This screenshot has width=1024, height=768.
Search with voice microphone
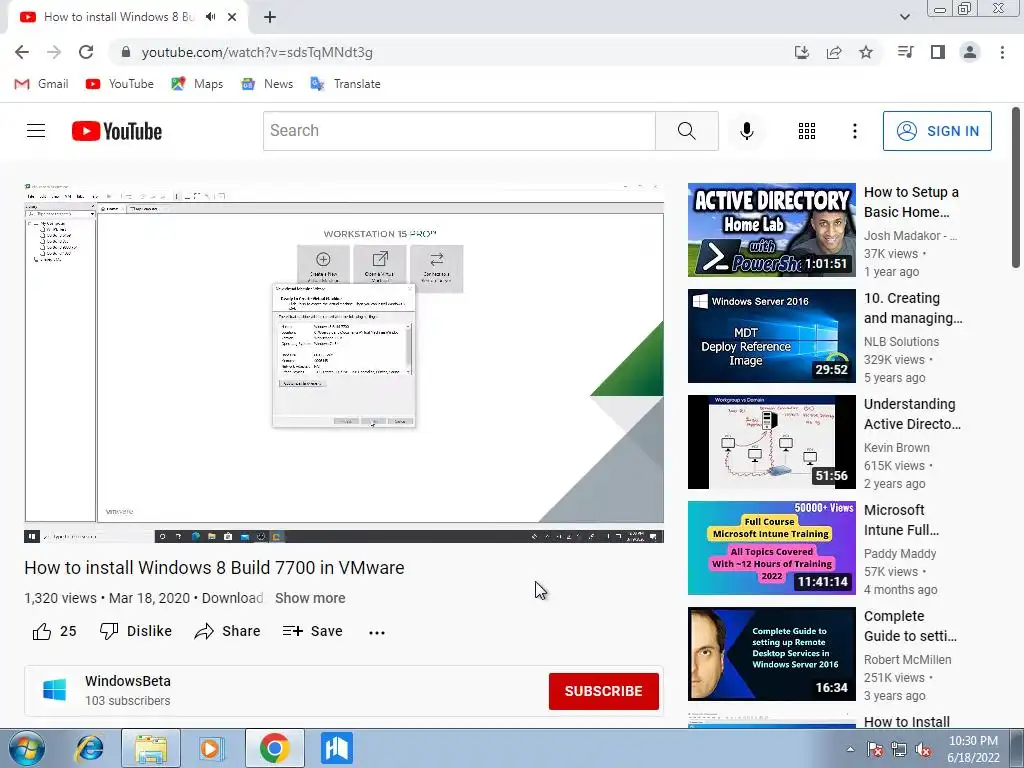(746, 131)
